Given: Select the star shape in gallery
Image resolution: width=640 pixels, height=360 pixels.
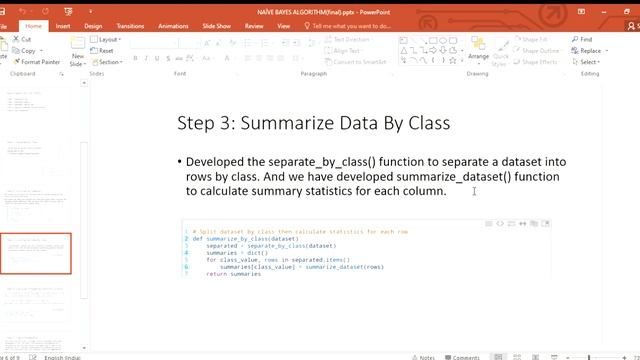Looking at the screenshot, I should click(453, 60).
